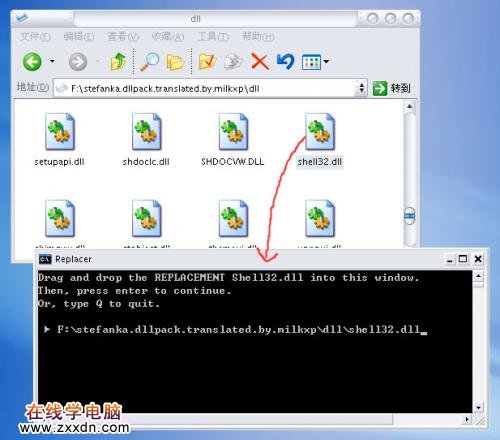
Task: Open the 工具(T) menu
Action: tap(213, 36)
